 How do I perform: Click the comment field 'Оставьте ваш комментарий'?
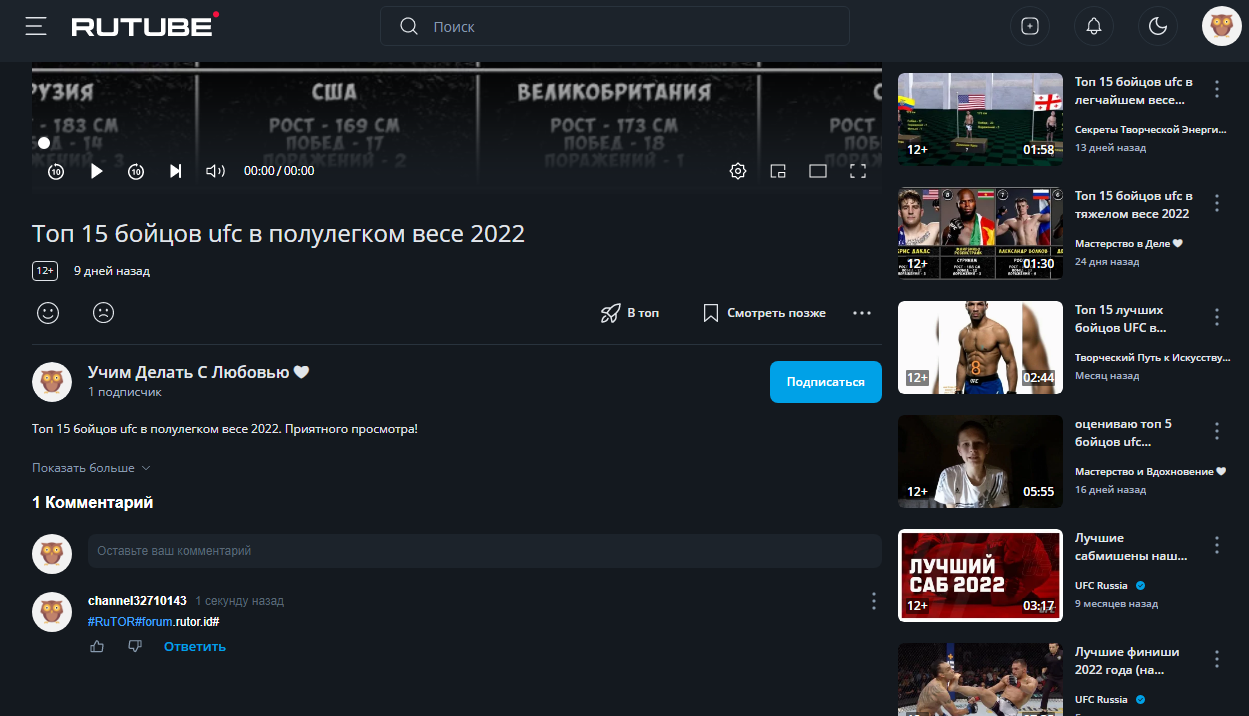(x=485, y=551)
